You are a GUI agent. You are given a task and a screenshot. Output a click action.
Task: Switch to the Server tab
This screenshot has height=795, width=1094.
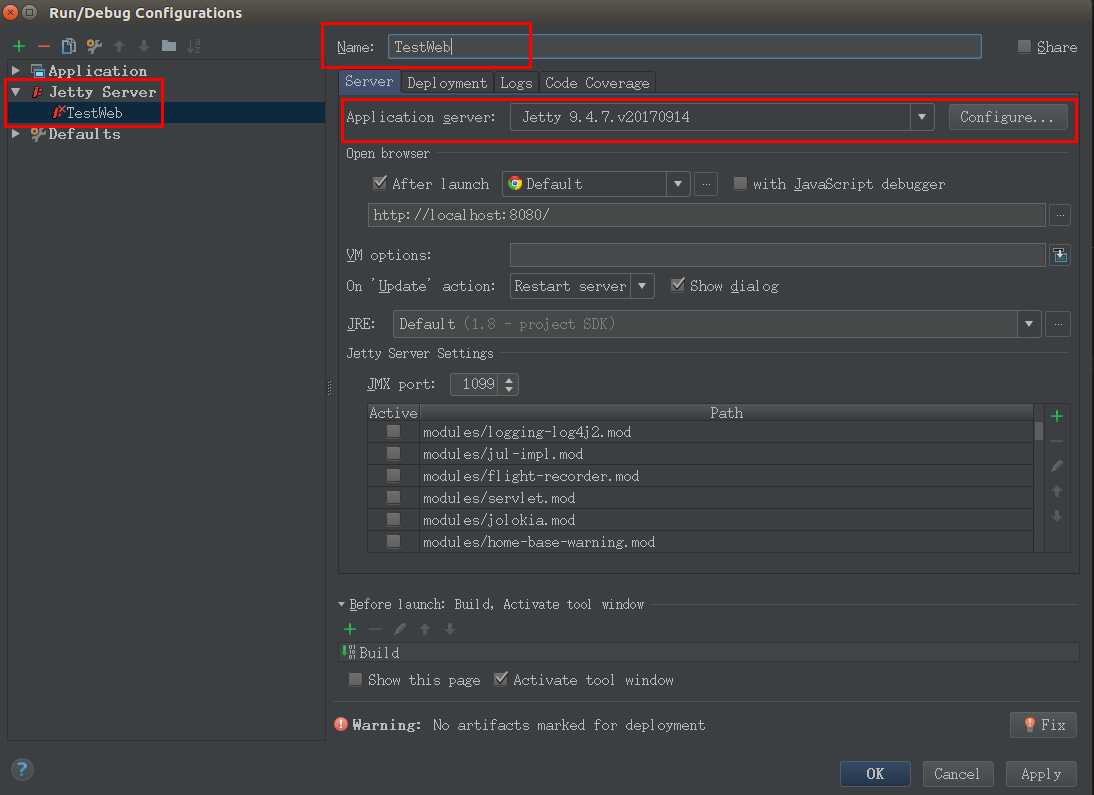tap(369, 82)
